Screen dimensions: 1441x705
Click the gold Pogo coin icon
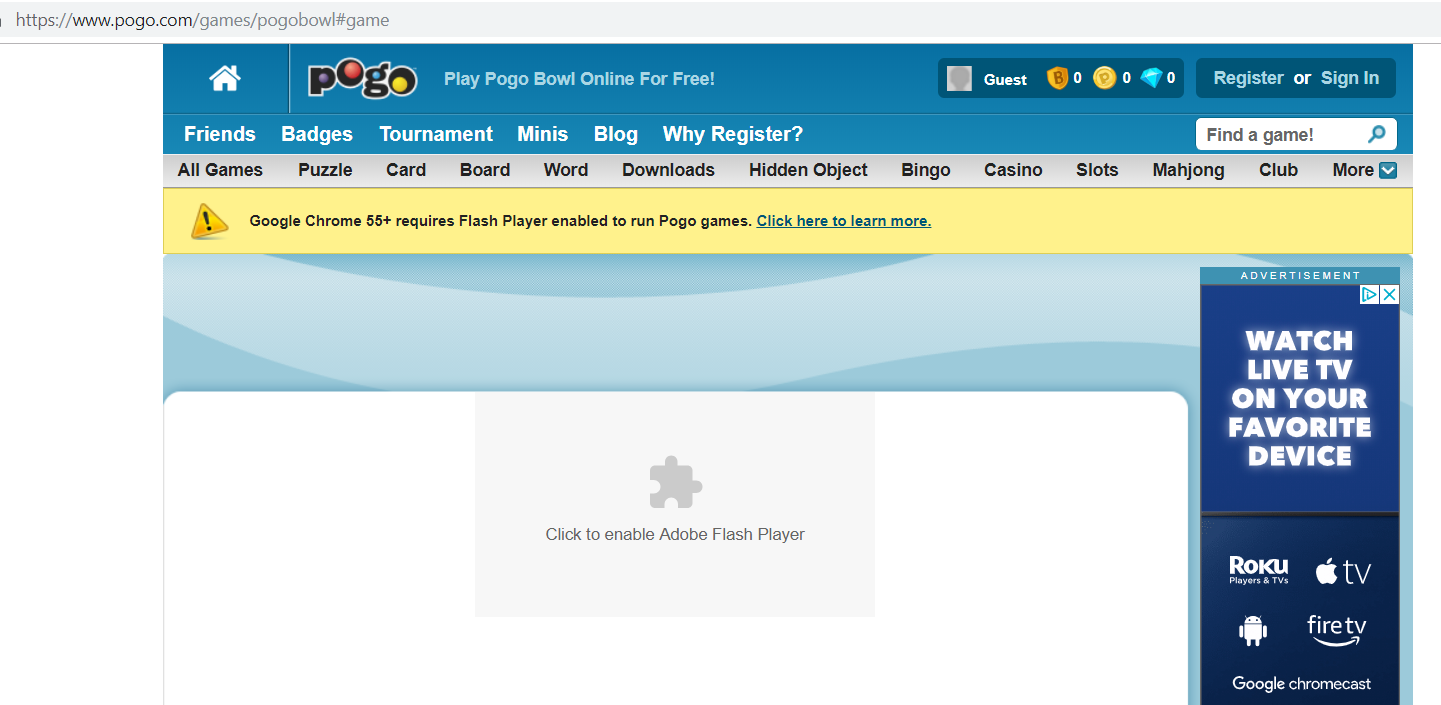point(1104,78)
